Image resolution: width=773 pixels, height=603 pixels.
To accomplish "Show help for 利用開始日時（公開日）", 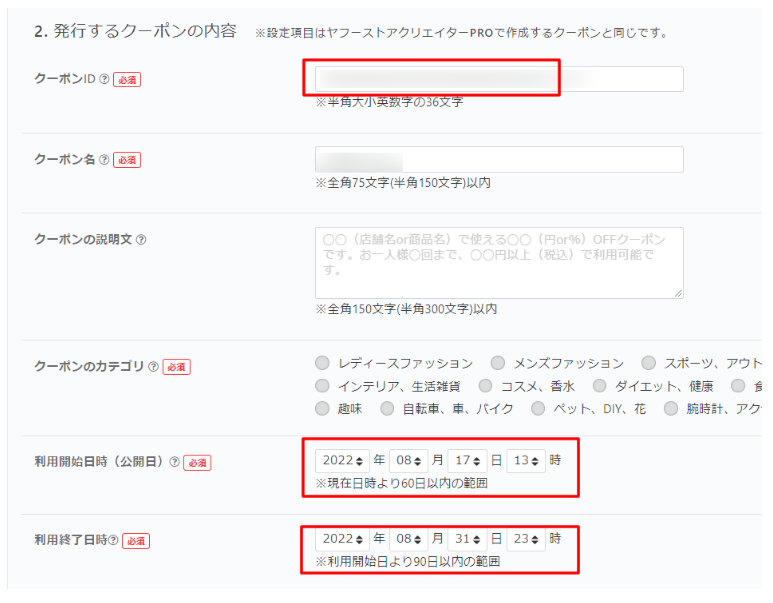I will tap(175, 462).
